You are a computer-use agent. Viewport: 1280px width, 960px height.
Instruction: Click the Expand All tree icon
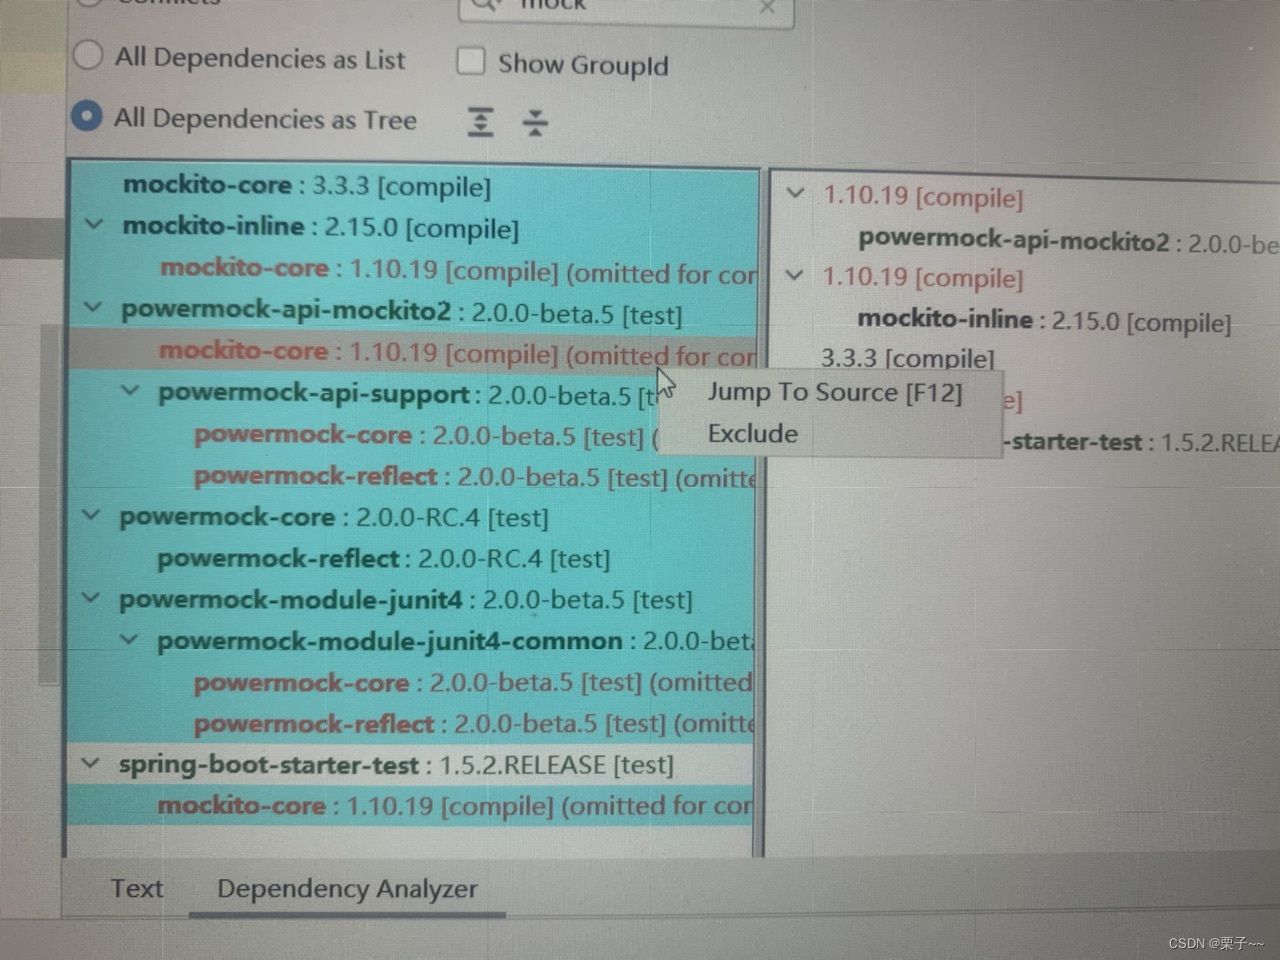tap(481, 122)
